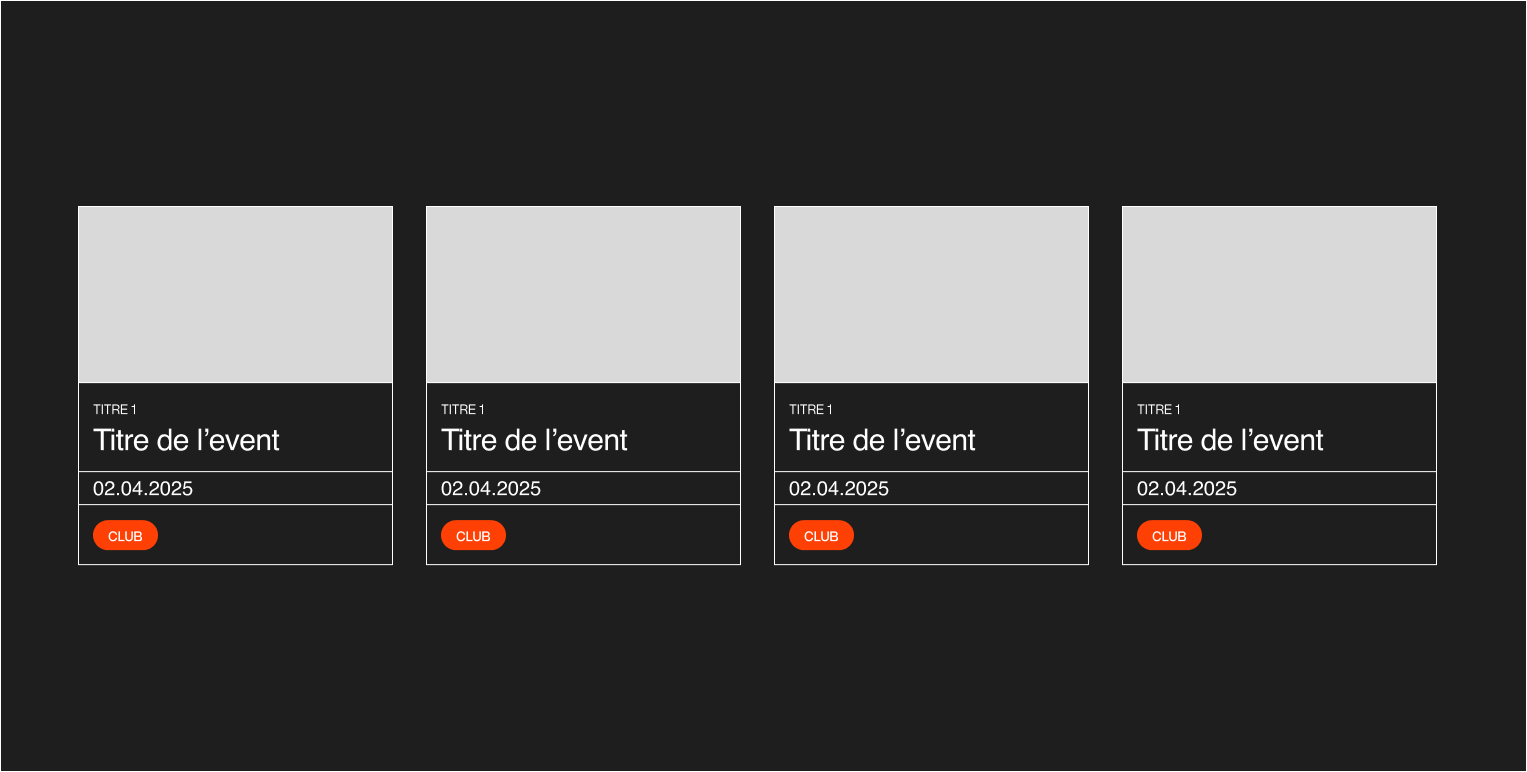Click the TITRE 1 label on the fourth card

1159,410
